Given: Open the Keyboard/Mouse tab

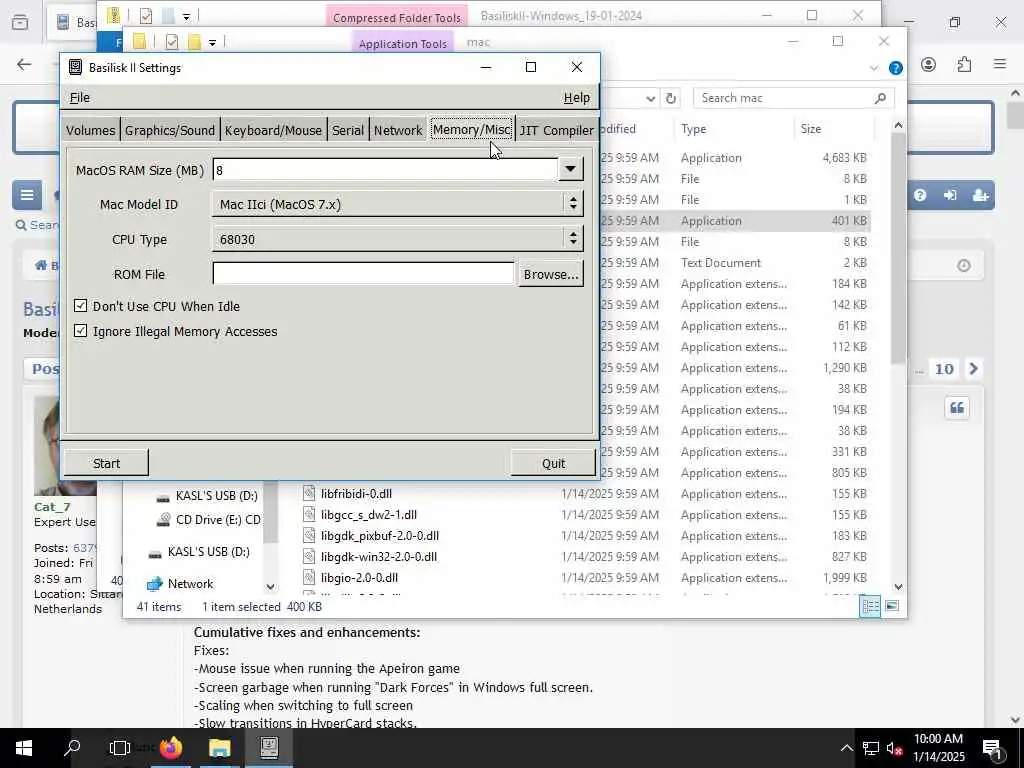Looking at the screenshot, I should tap(273, 130).
